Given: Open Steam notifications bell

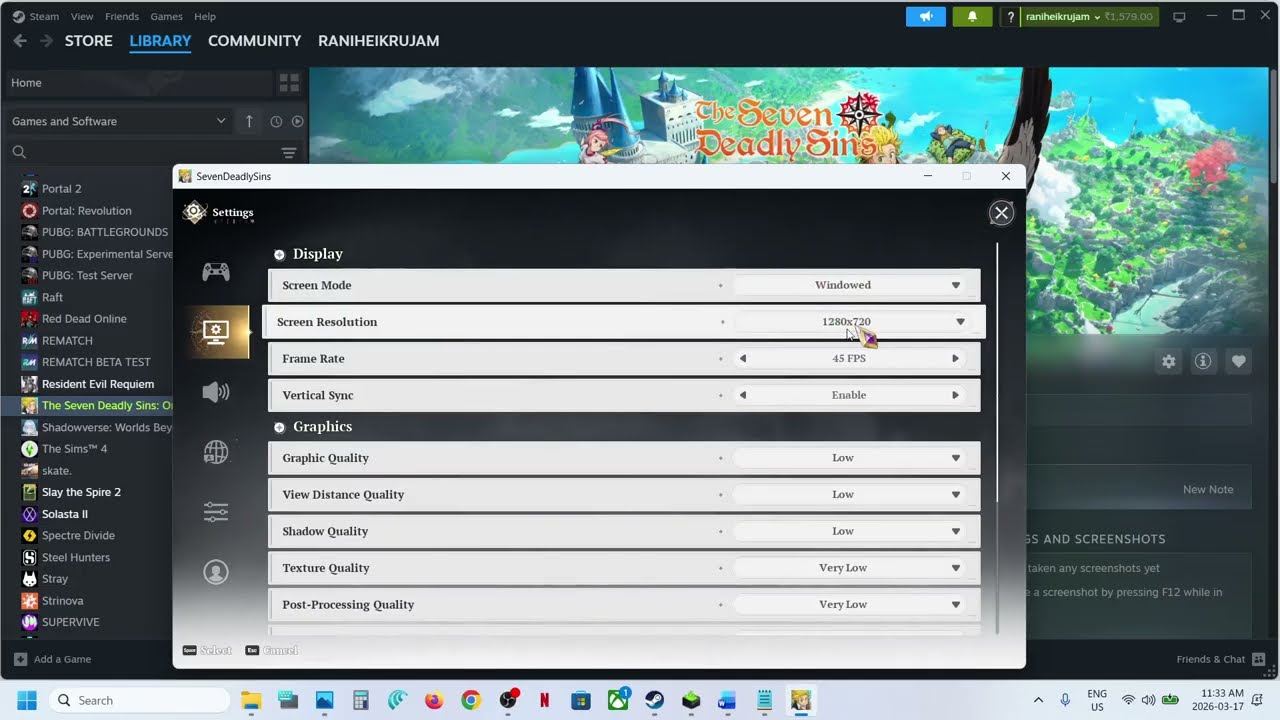Looking at the screenshot, I should (x=972, y=16).
